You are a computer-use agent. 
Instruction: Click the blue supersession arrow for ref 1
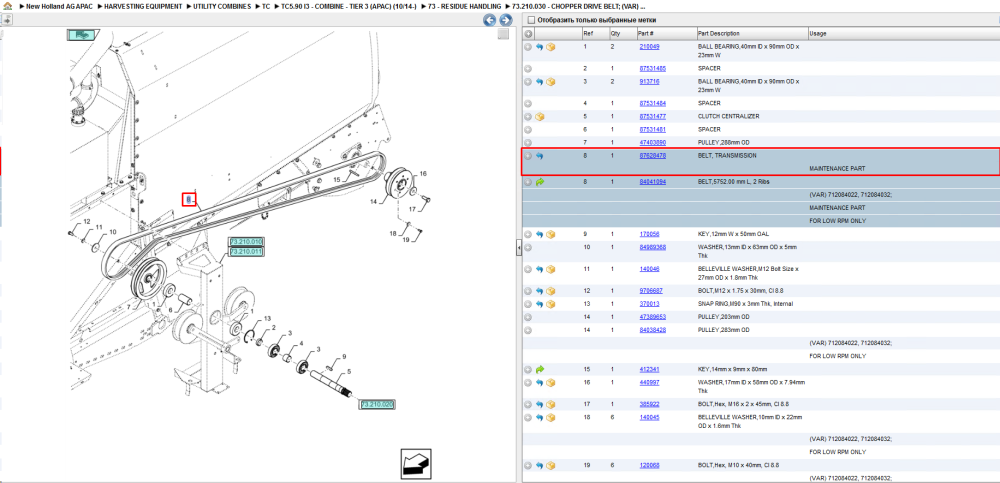[539, 47]
